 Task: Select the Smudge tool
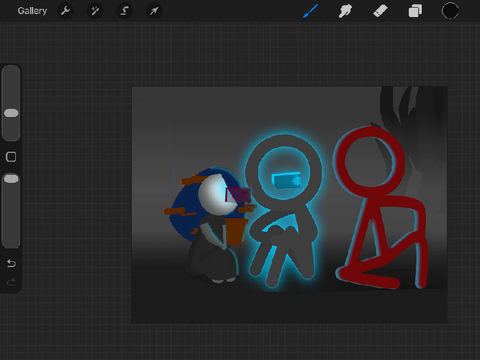[x=345, y=11]
